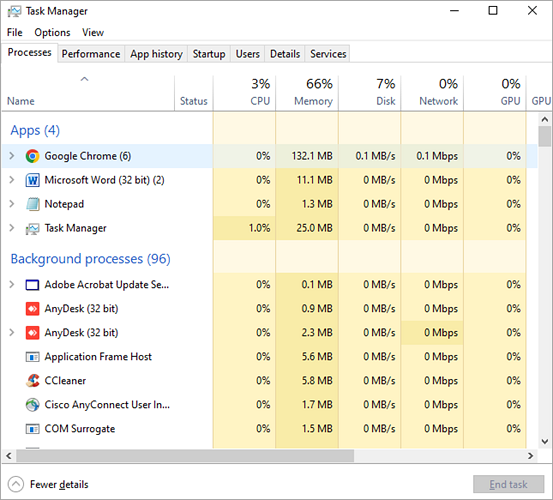Maximize the Task Manager window

(x=493, y=11)
